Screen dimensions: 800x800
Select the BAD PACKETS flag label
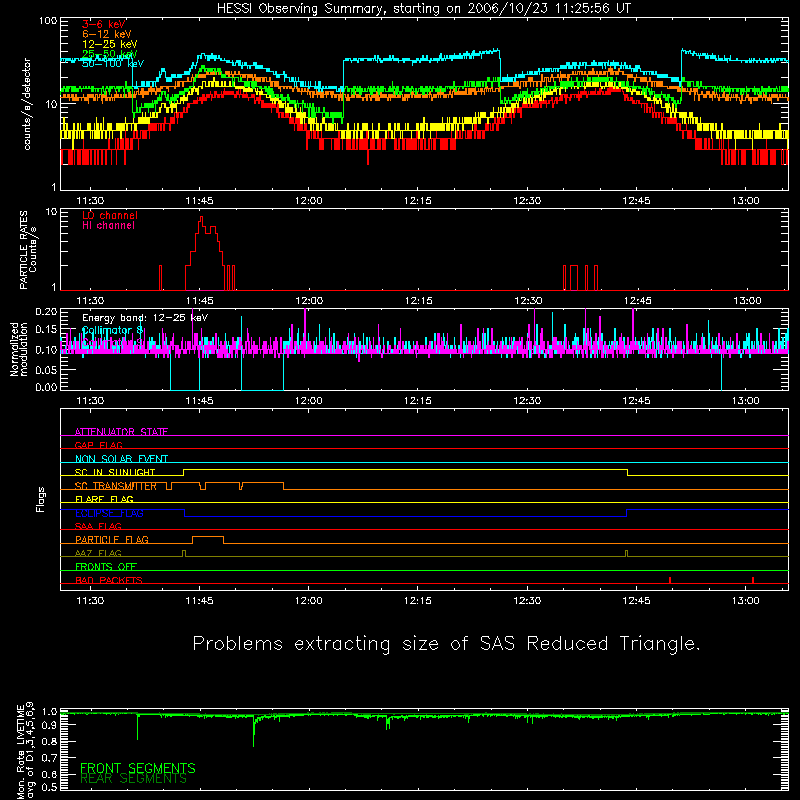(109, 580)
